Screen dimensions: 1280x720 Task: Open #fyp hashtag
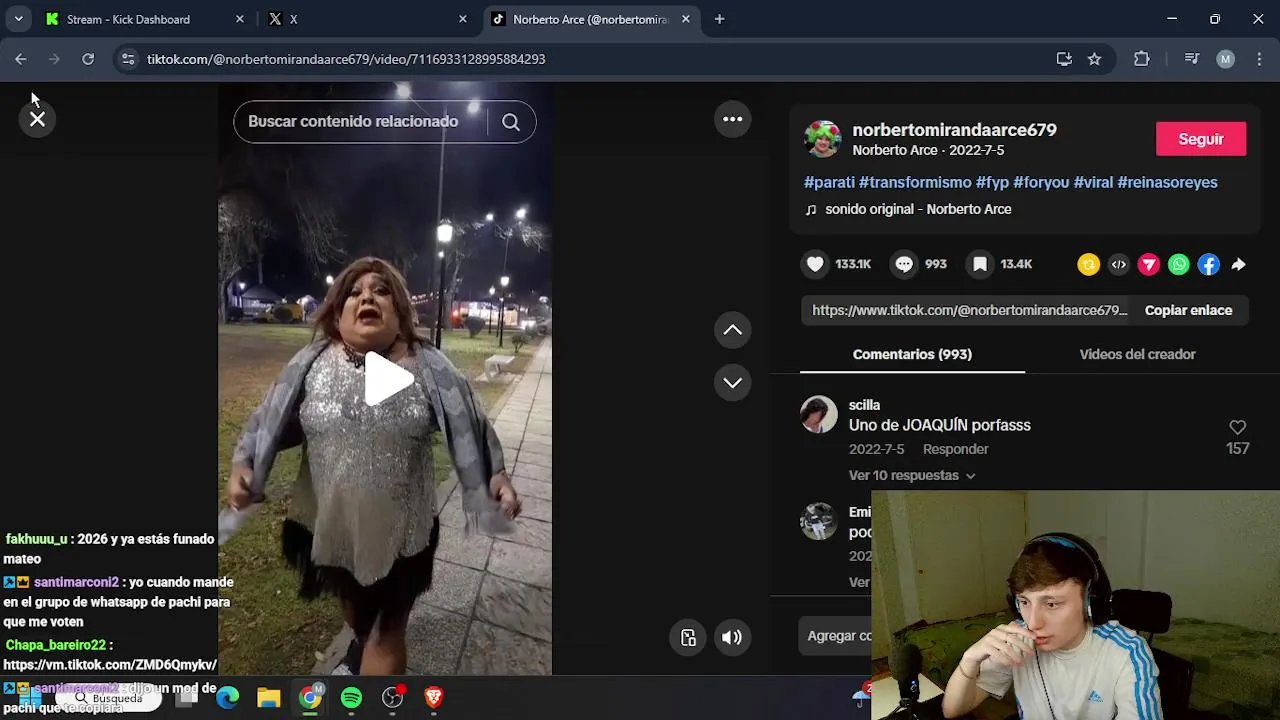coord(992,182)
